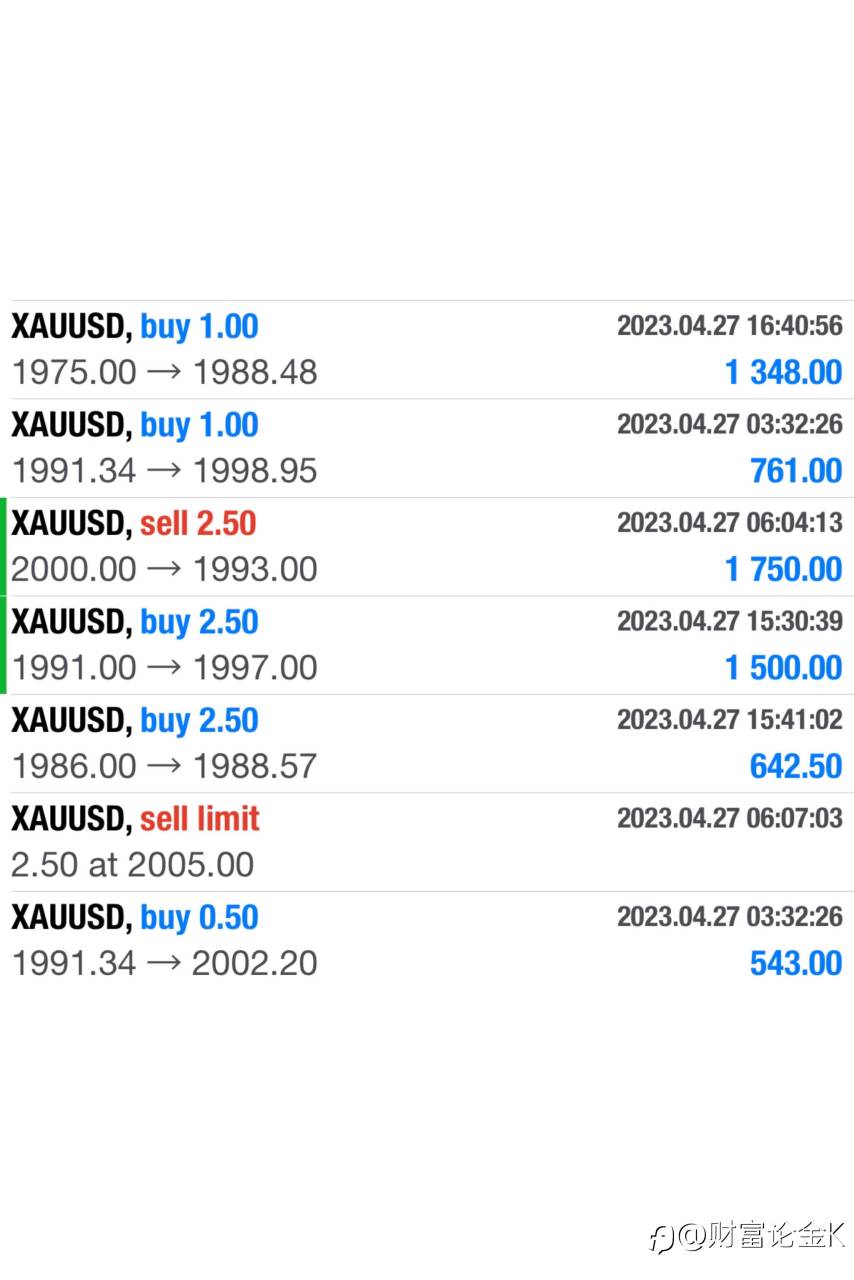The image size is (854, 1280).
Task: Open the trade 1991.00 → 1997.00
Action: tap(164, 667)
